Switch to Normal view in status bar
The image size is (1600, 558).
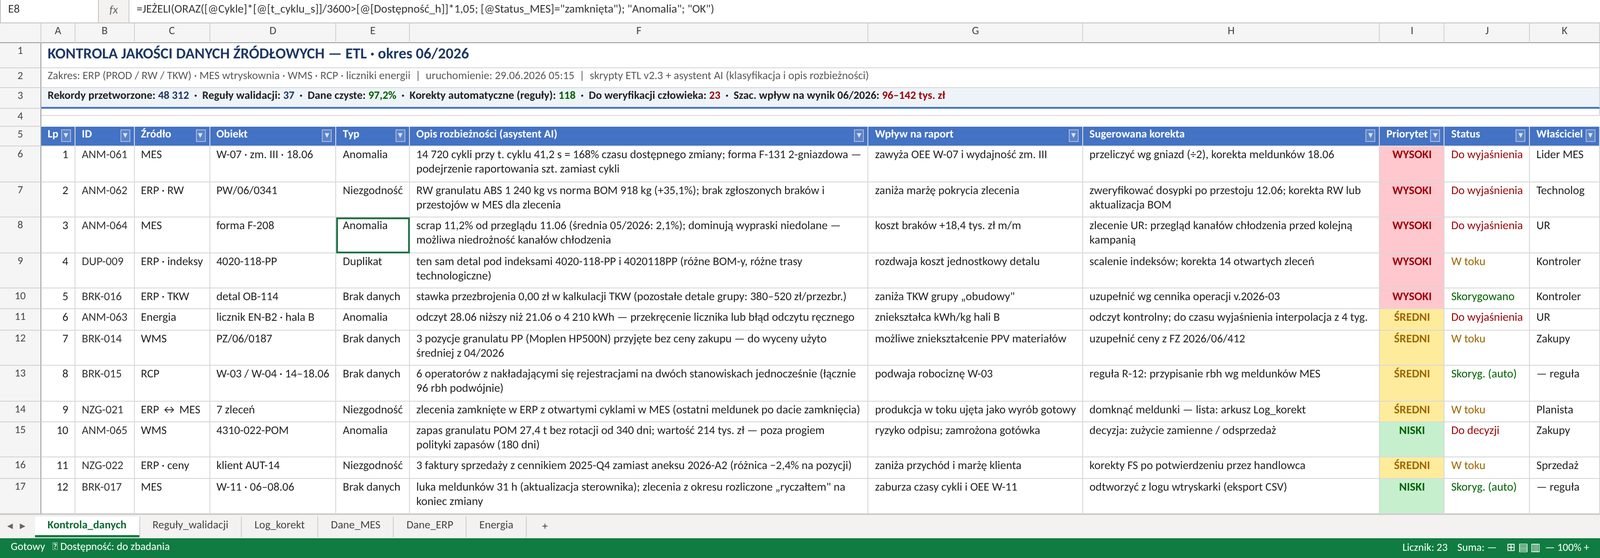pyautogui.click(x=1509, y=548)
